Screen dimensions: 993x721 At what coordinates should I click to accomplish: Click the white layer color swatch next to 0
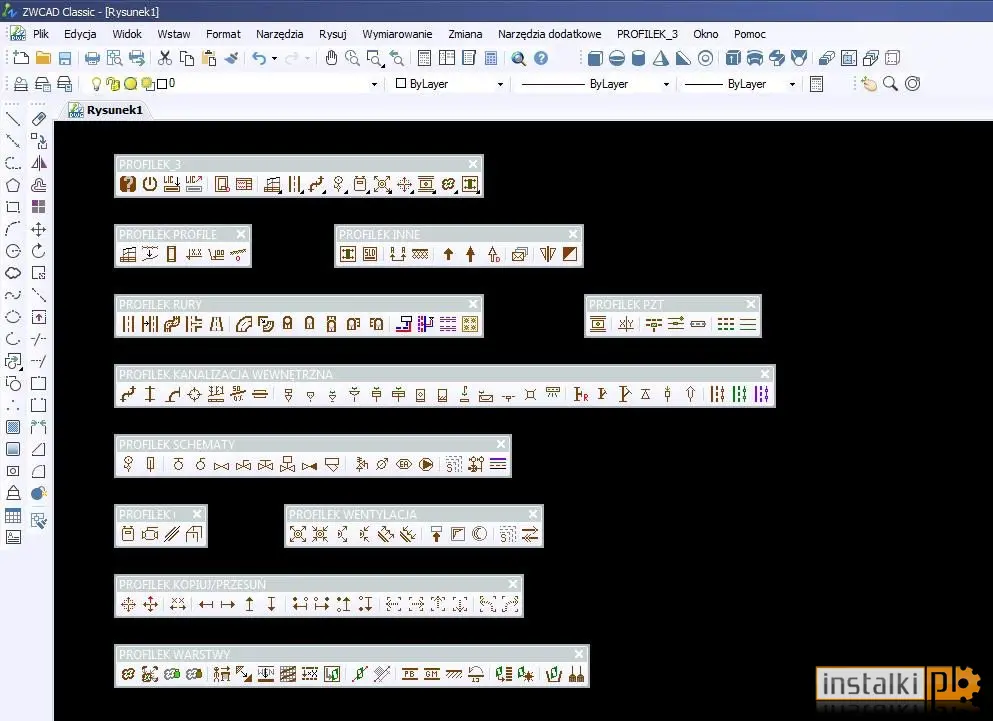(x=161, y=84)
